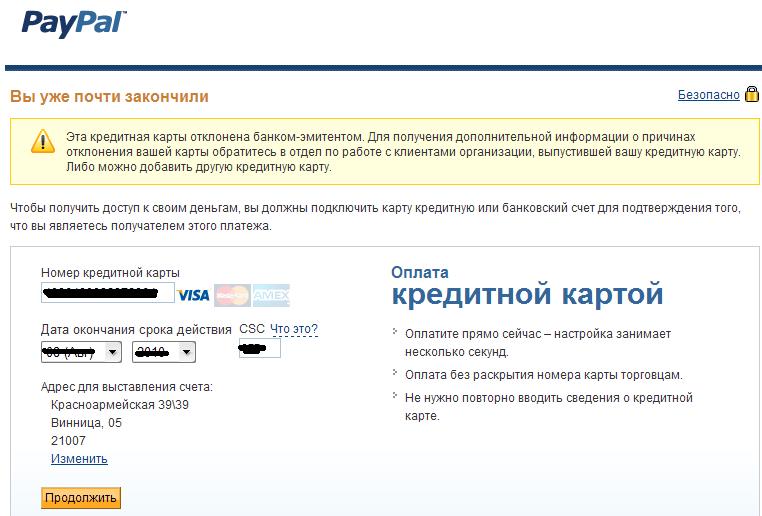The height and width of the screenshot is (516, 762).
Task: Click the 'Вы уже почти закончили' heading
Action: [x=109, y=96]
